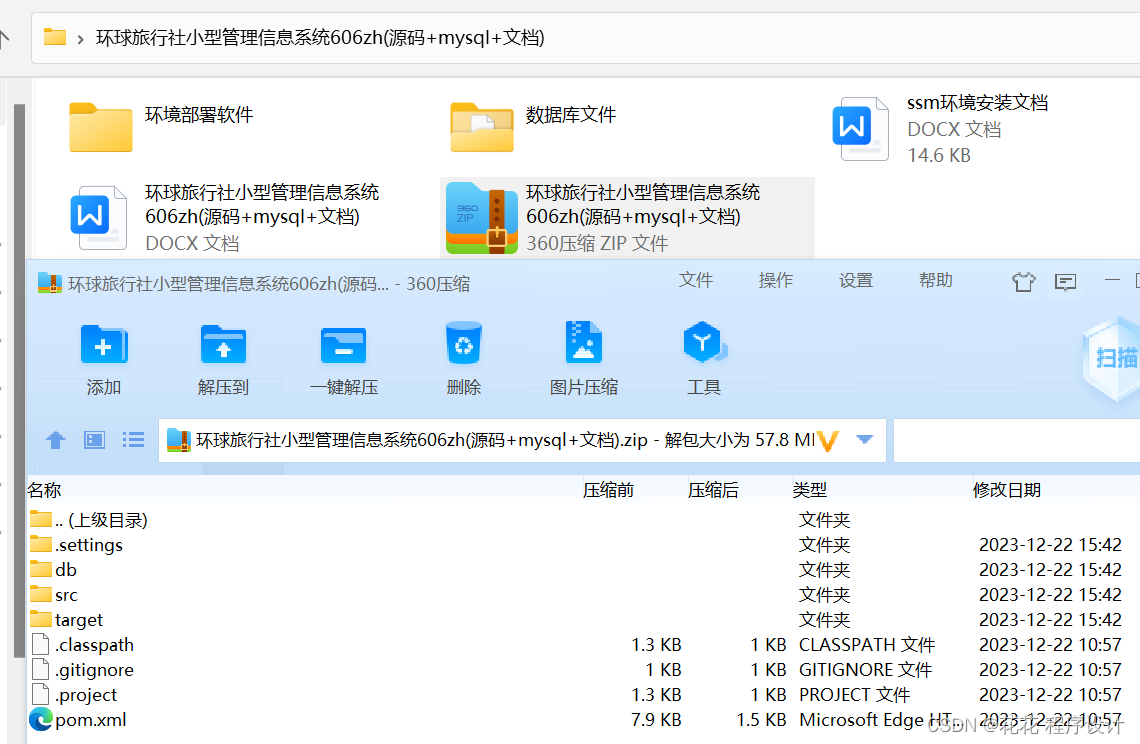Screen dimensions: 1140x744
Task: Click the 7.9 KB size cell of pom.xml
Action: 656,720
